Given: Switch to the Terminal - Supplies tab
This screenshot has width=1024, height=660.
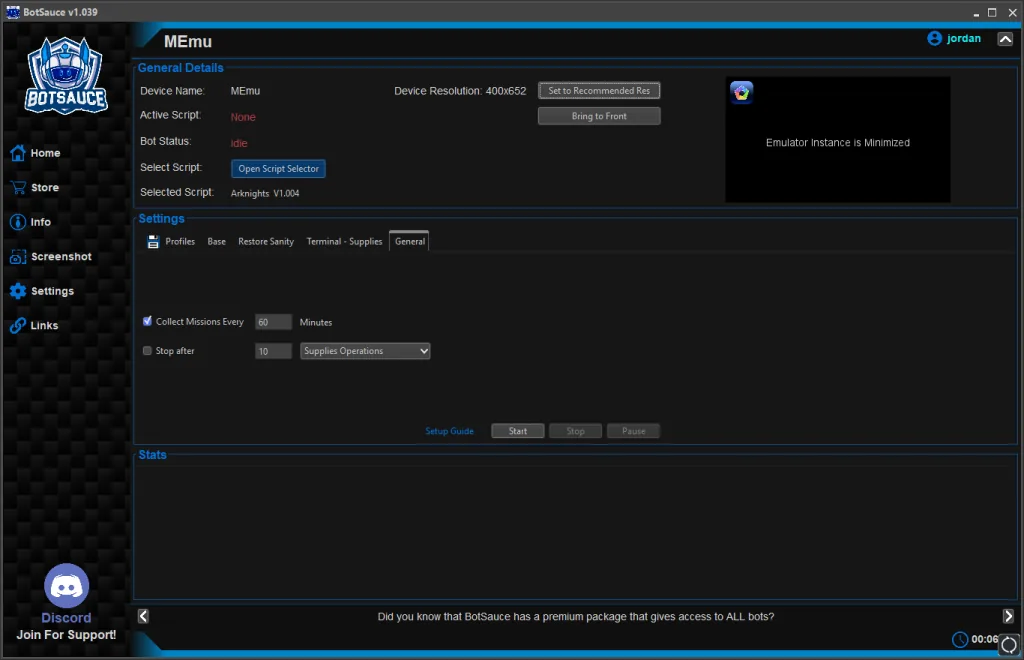Looking at the screenshot, I should coord(344,242).
